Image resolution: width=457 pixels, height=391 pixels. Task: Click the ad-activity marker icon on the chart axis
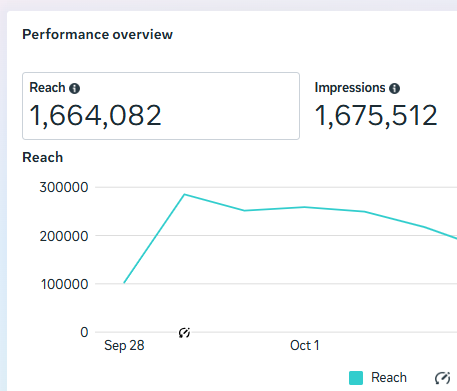[184, 332]
